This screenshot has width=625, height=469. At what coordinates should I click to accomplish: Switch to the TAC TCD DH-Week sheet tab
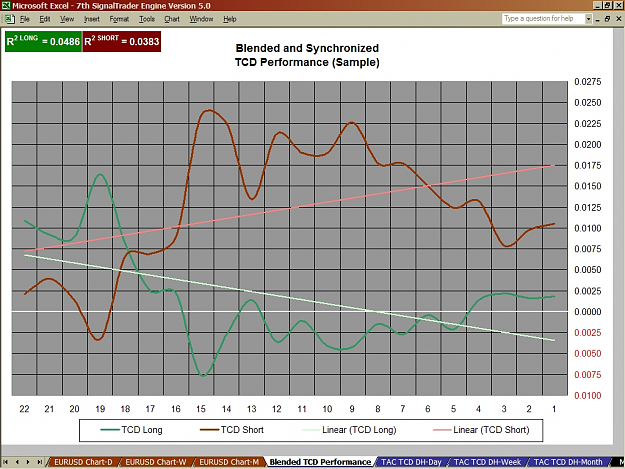pos(487,462)
